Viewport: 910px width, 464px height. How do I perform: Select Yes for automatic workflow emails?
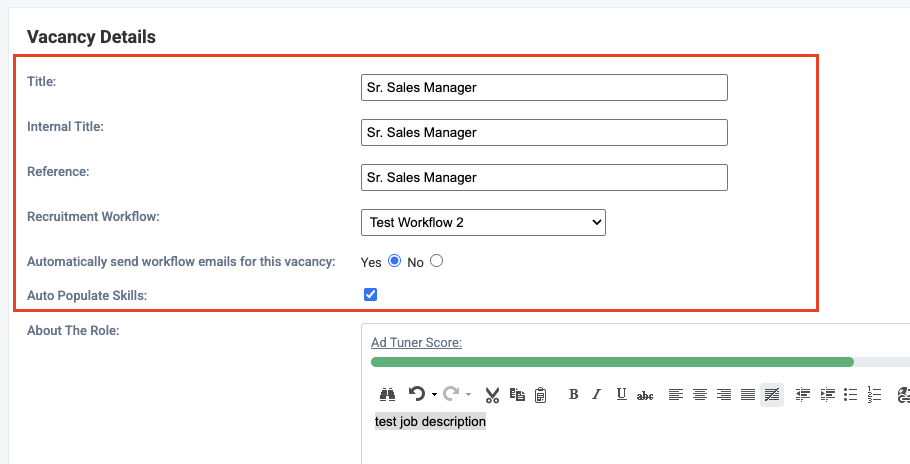tap(394, 261)
